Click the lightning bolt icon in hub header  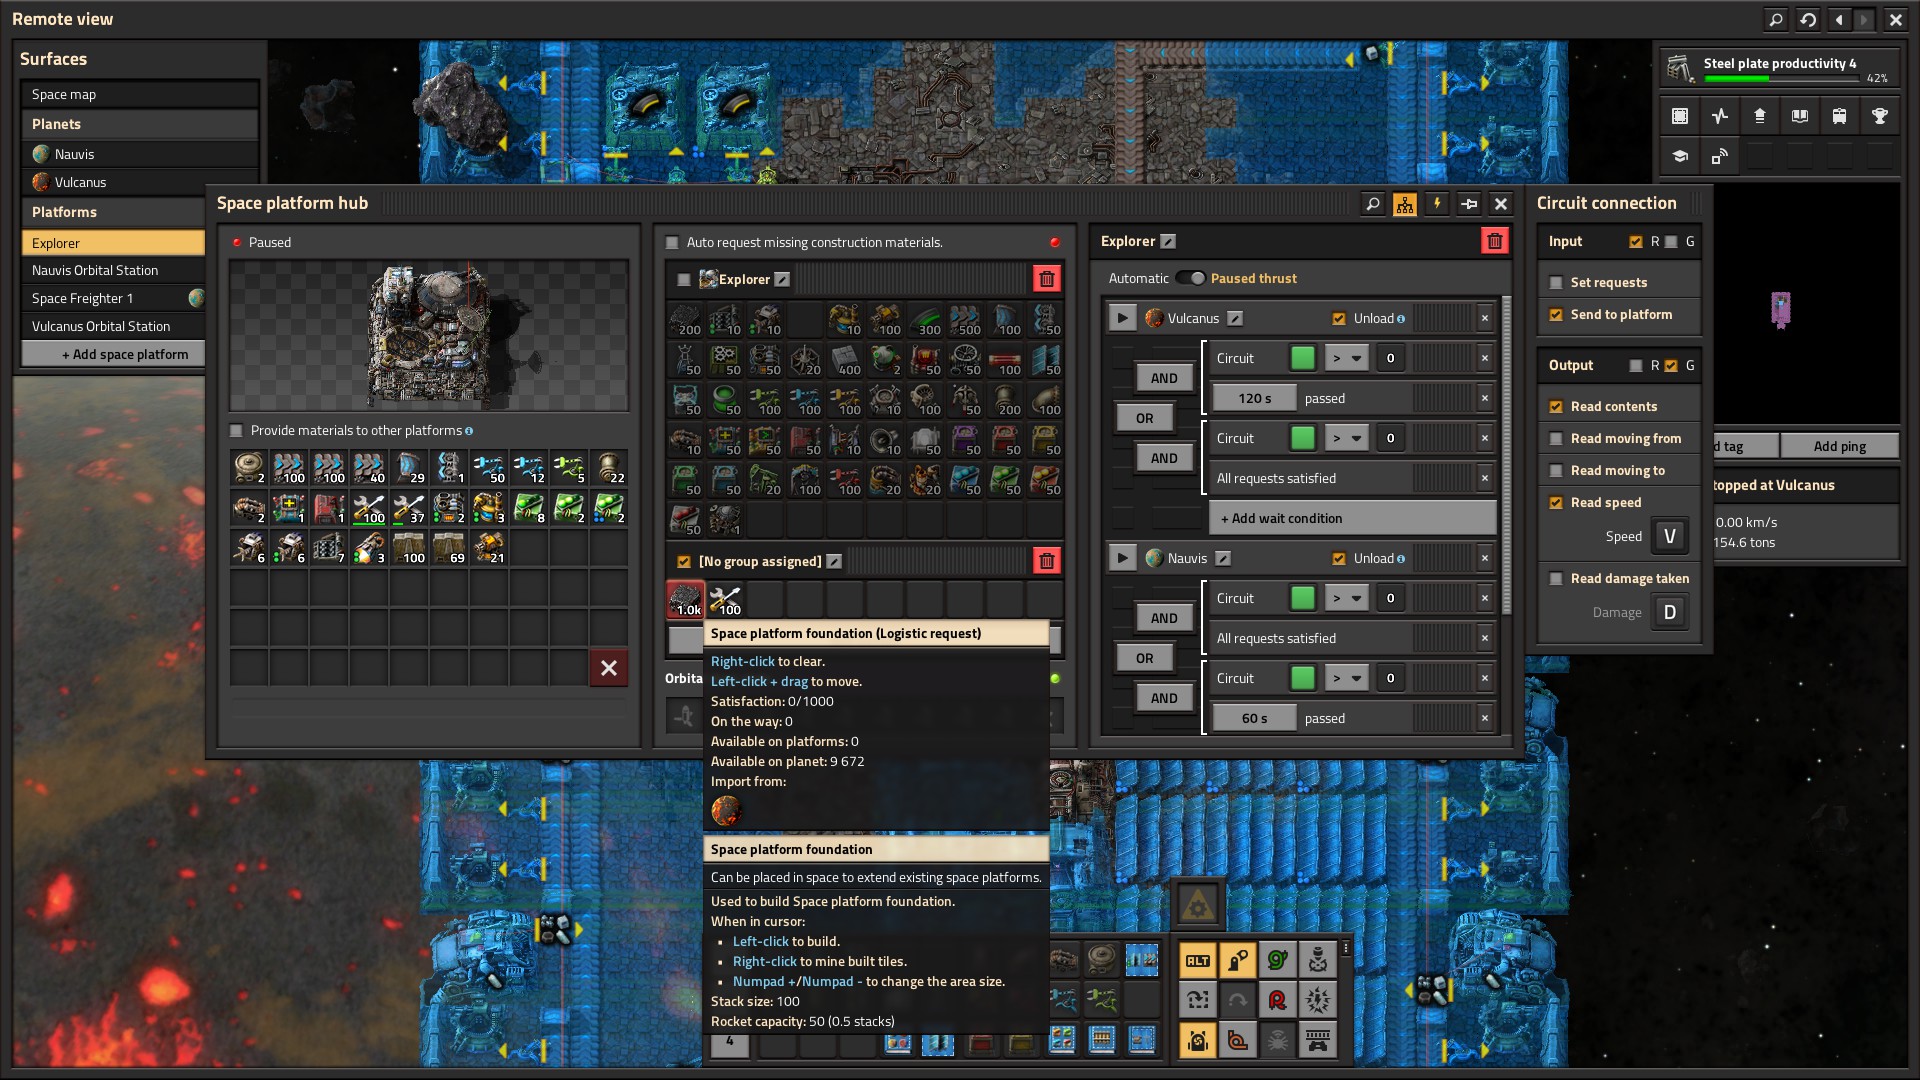(1437, 204)
